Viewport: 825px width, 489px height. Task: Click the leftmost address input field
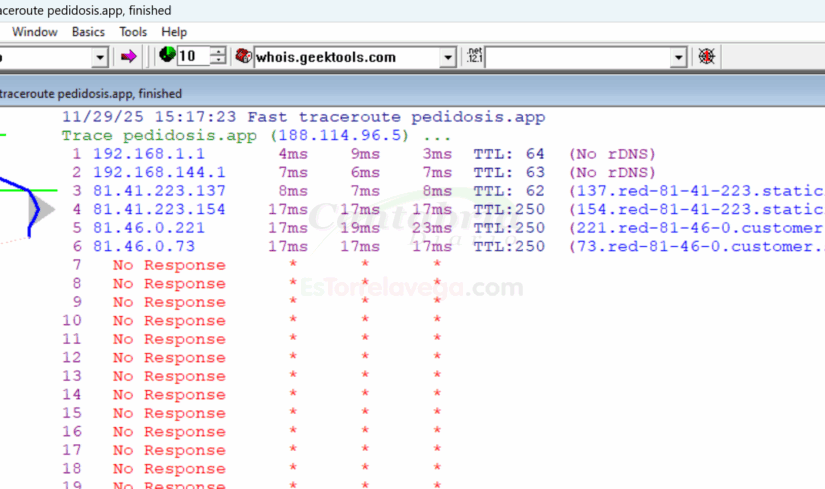[46, 57]
